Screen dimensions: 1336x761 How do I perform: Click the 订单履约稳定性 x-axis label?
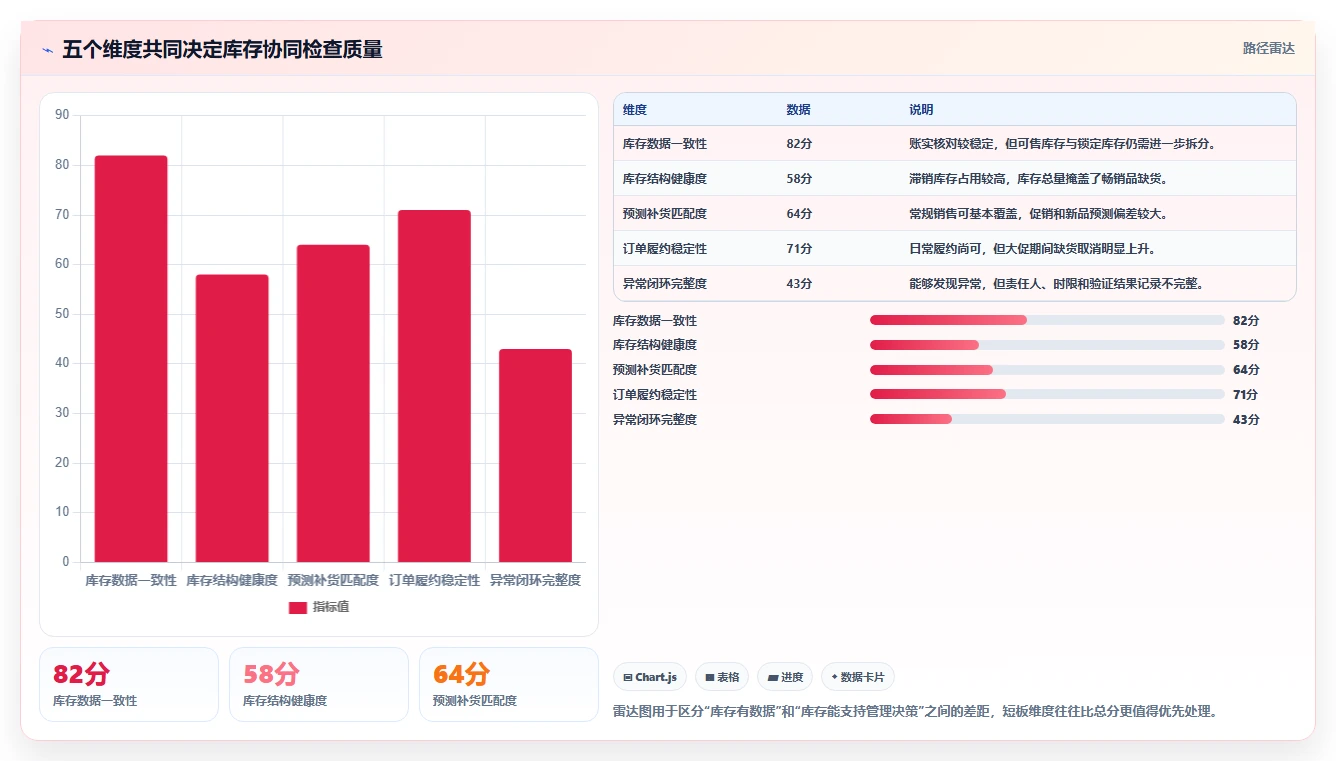point(434,580)
